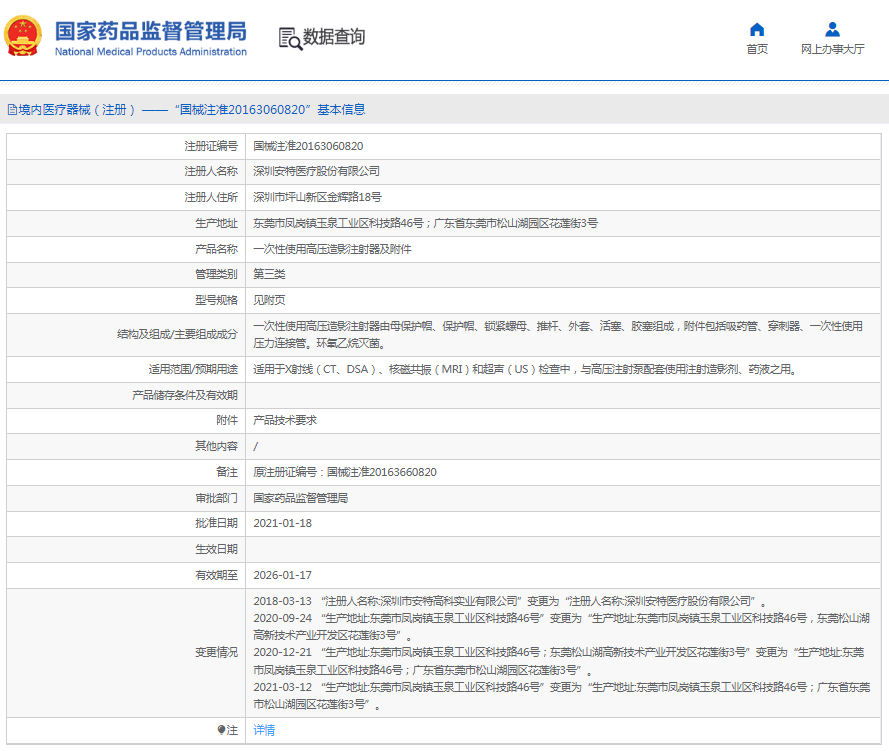The width and height of the screenshot is (889, 751).
Task: Click the document icon before 境内医疗器械
Action: click(x=11, y=110)
